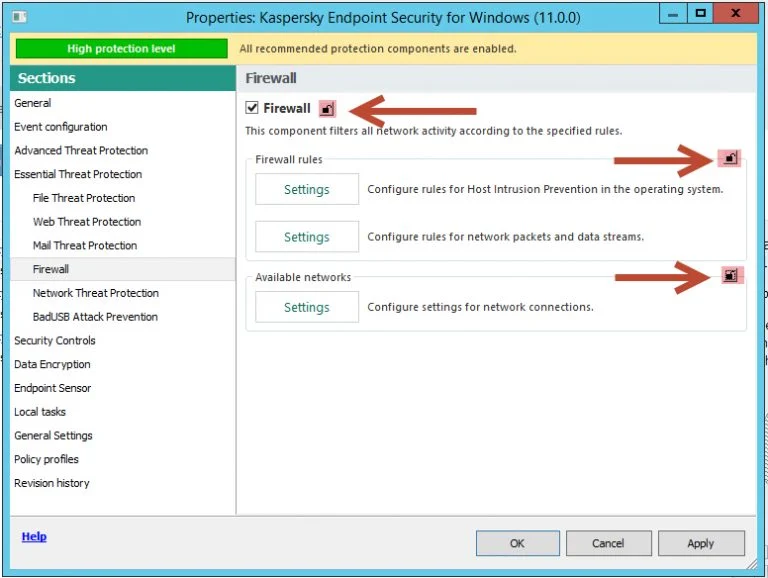The image size is (768, 578).
Task: Select the Policy profiles section
Action: point(122,459)
